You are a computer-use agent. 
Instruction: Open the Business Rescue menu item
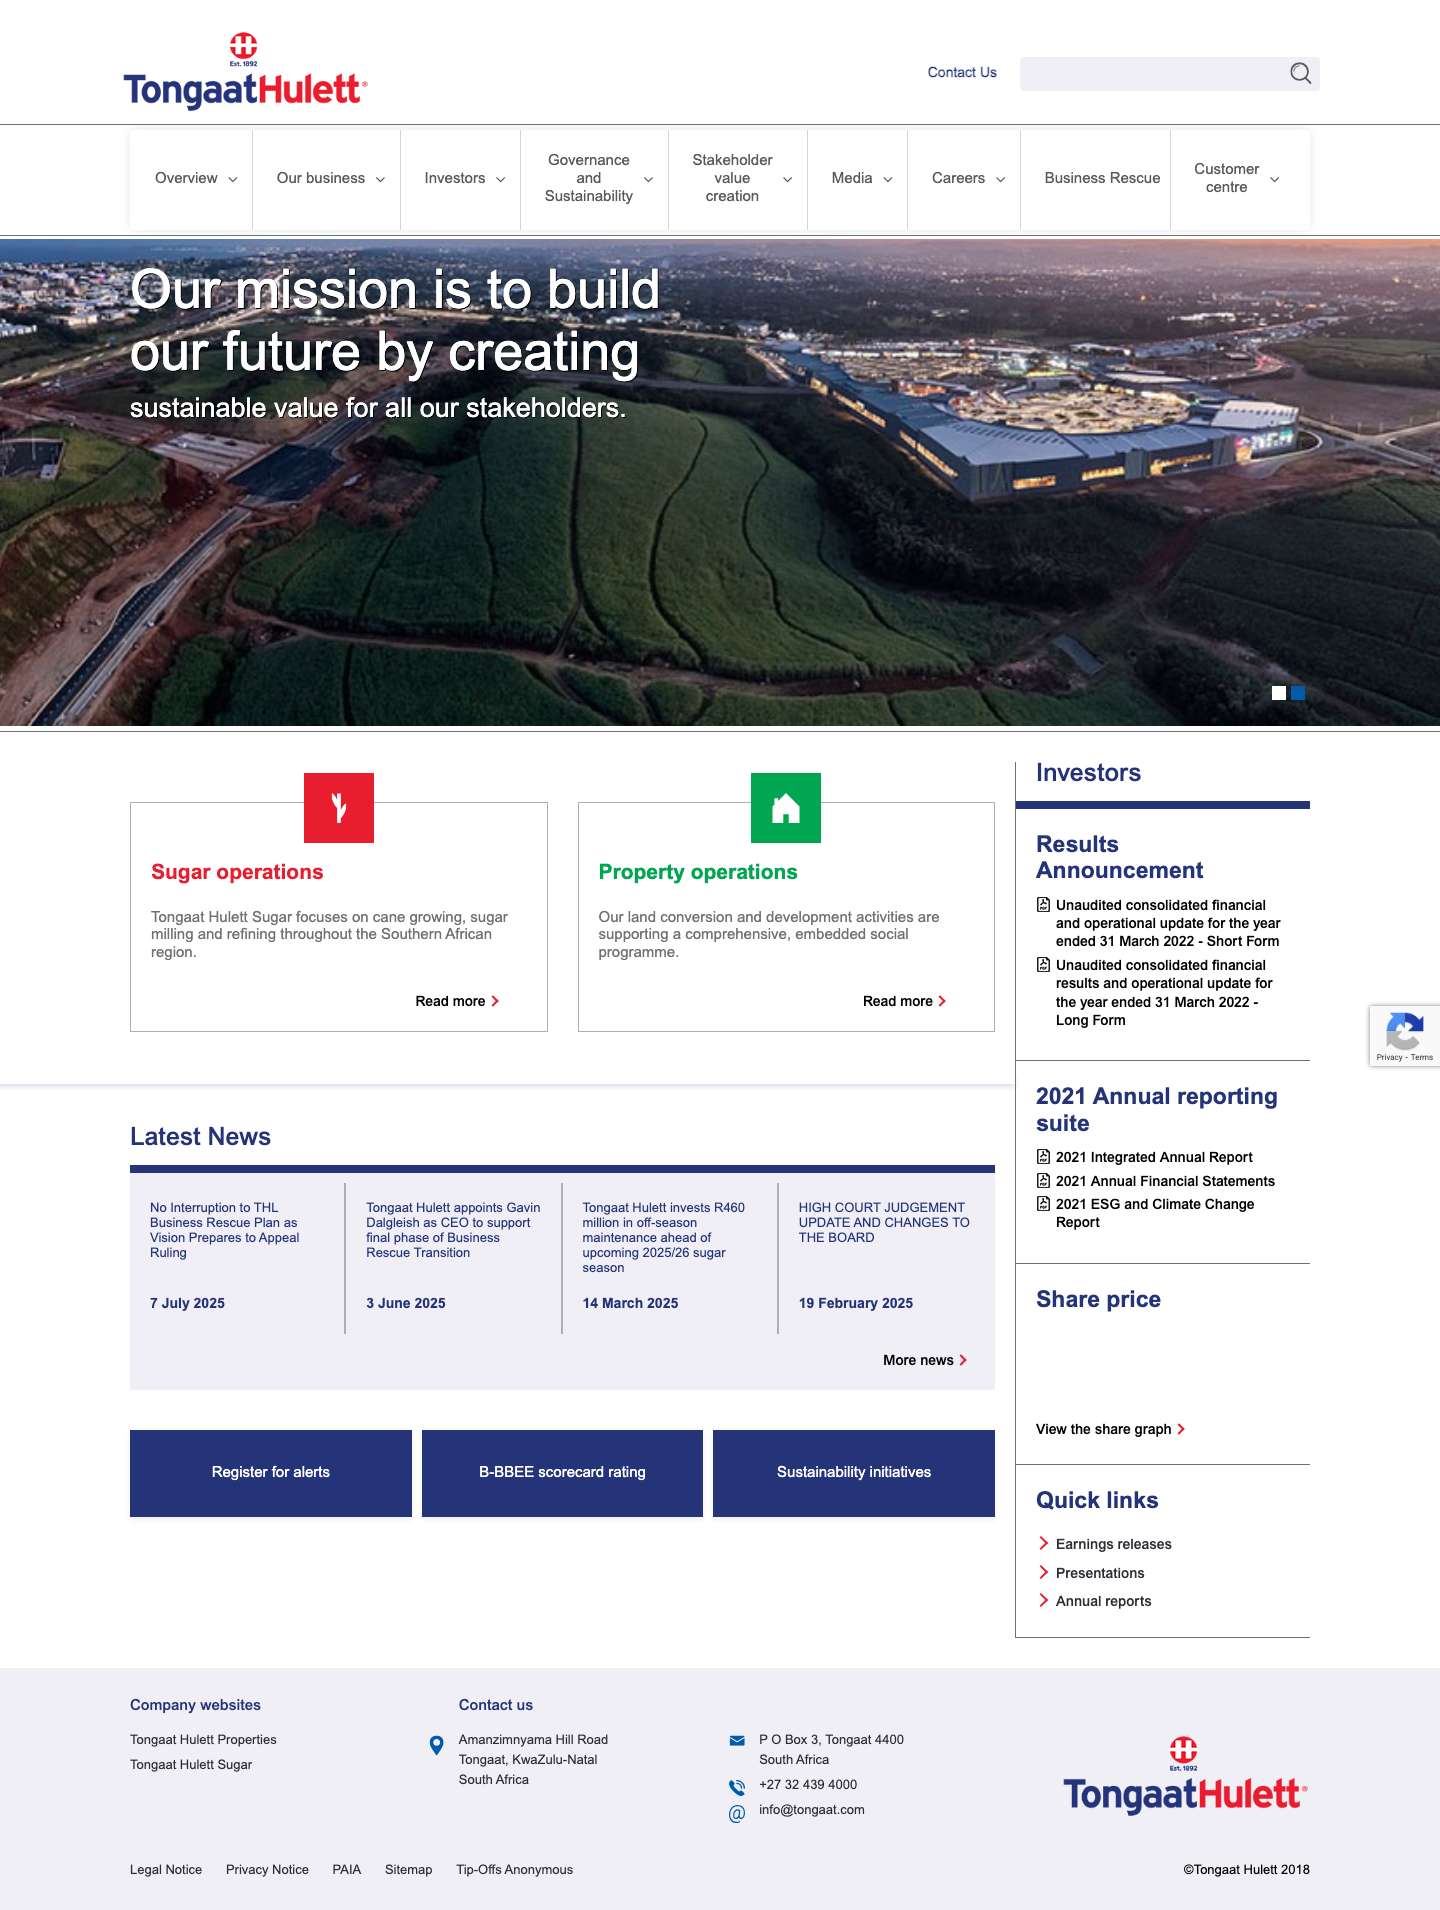click(1102, 178)
